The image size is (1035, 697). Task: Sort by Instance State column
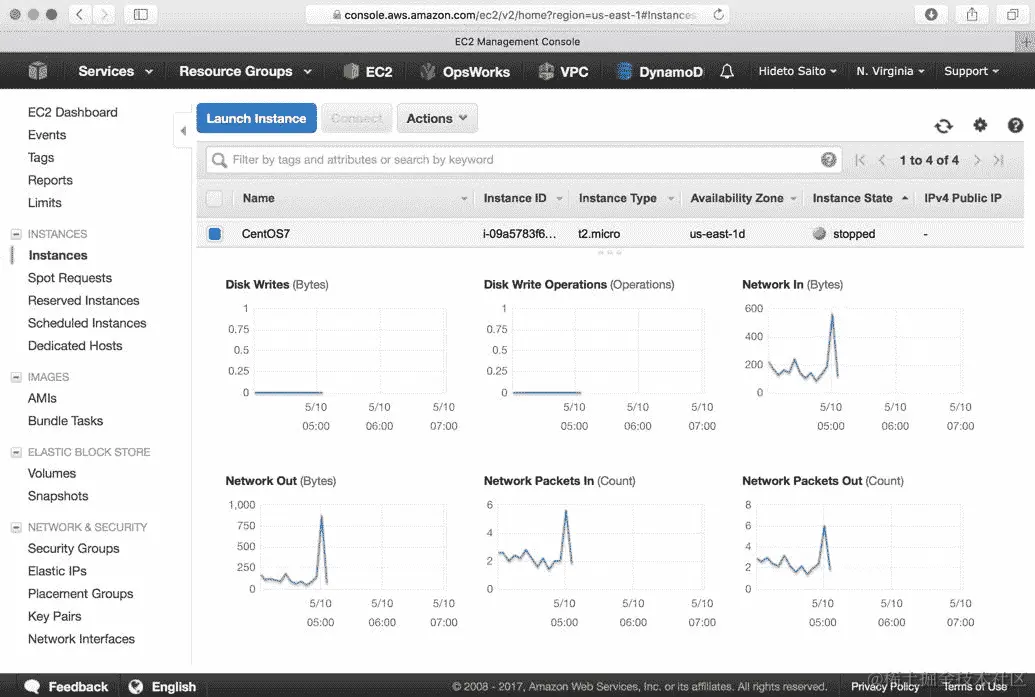click(x=860, y=198)
